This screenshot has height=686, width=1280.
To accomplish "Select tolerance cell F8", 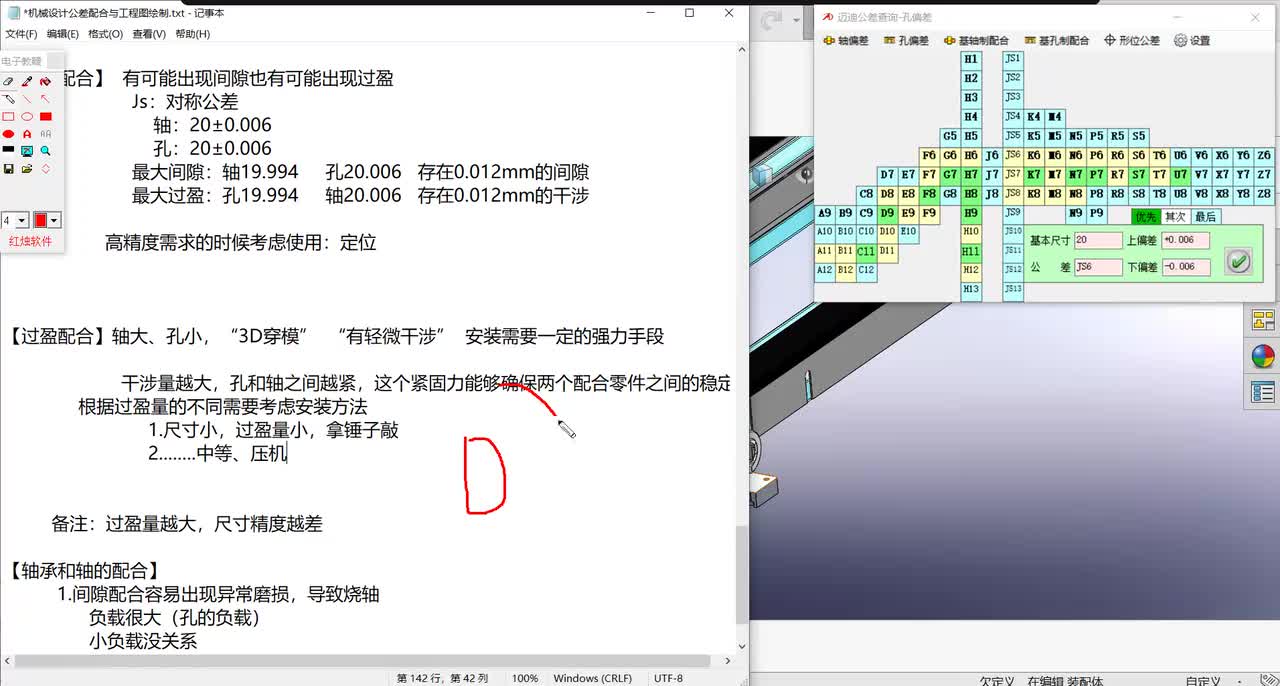I will pyautogui.click(x=929, y=194).
